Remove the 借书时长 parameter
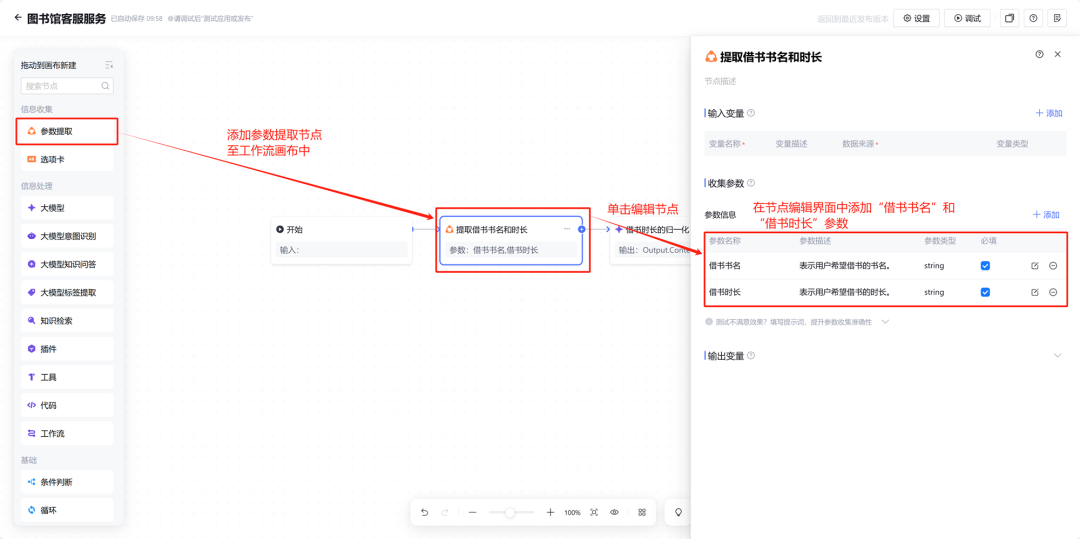Screen dimensions: 1080x539 [x=1053, y=293]
